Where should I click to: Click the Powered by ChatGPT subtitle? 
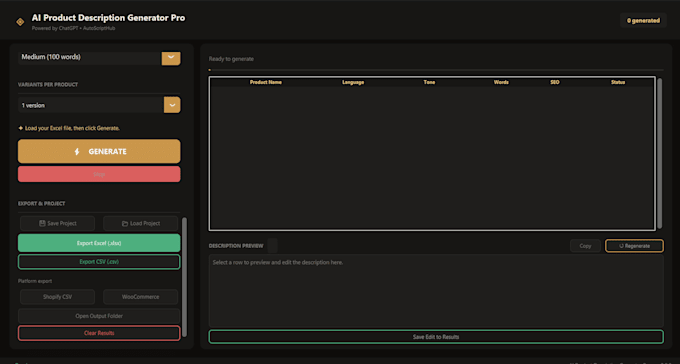coord(73,28)
